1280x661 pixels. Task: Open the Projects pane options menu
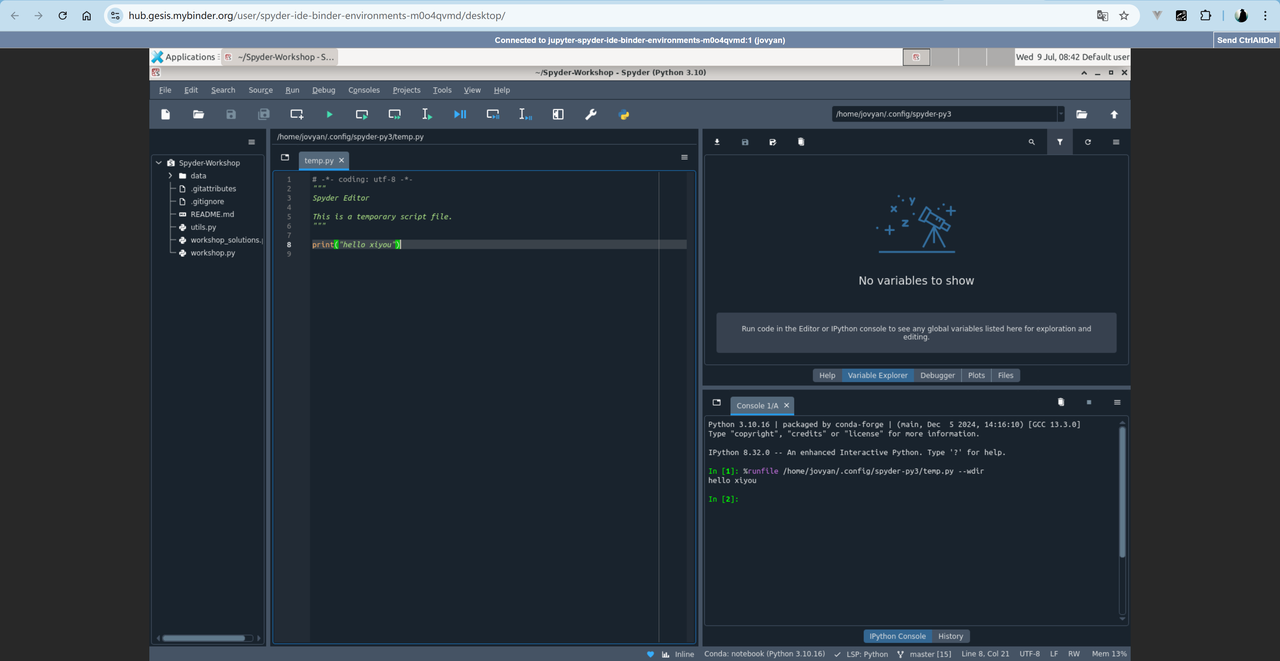[252, 142]
